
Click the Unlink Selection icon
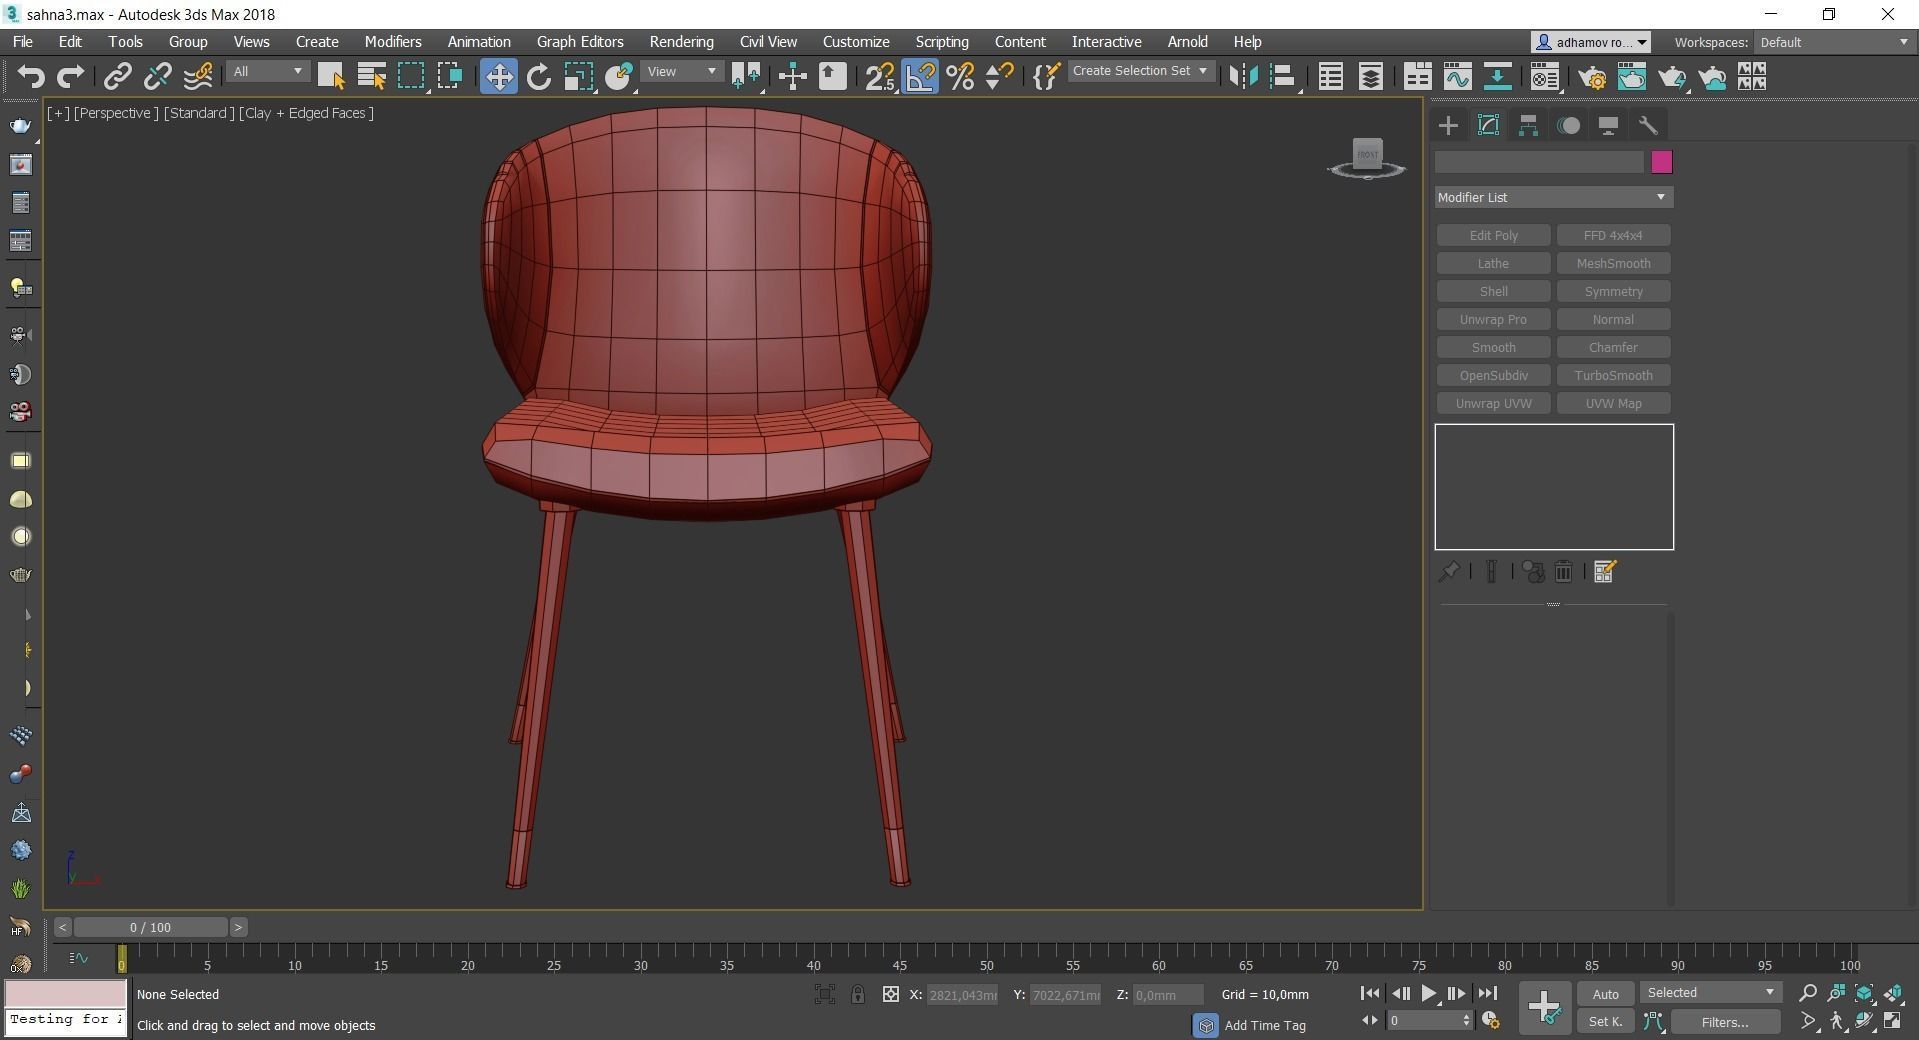(157, 76)
